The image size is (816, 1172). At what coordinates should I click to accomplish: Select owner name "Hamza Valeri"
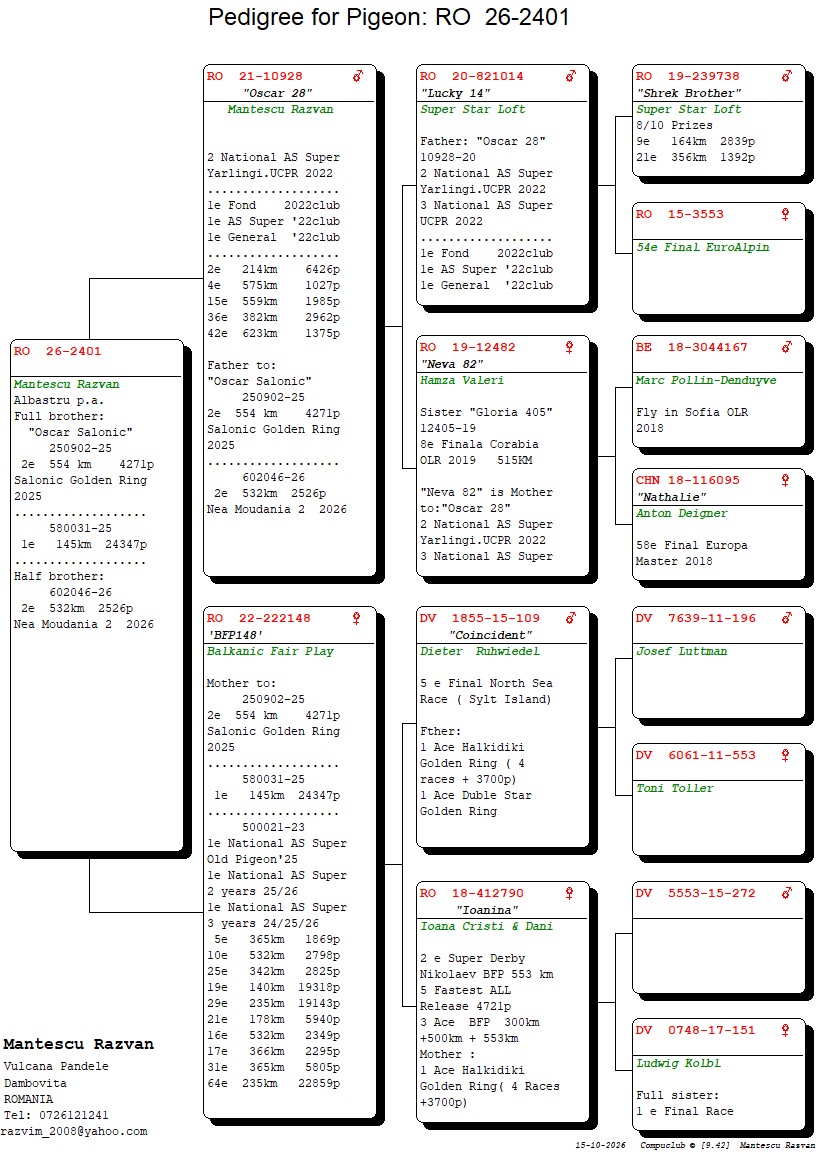click(x=462, y=380)
